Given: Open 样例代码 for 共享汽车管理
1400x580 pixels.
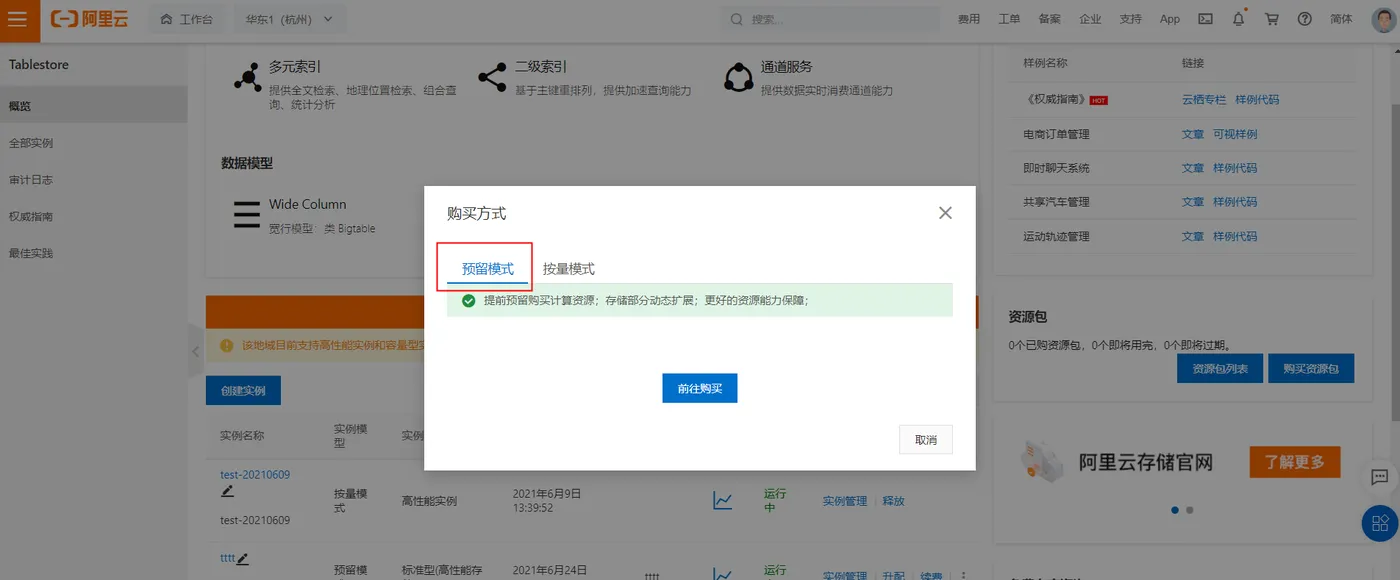Looking at the screenshot, I should tap(1235, 202).
